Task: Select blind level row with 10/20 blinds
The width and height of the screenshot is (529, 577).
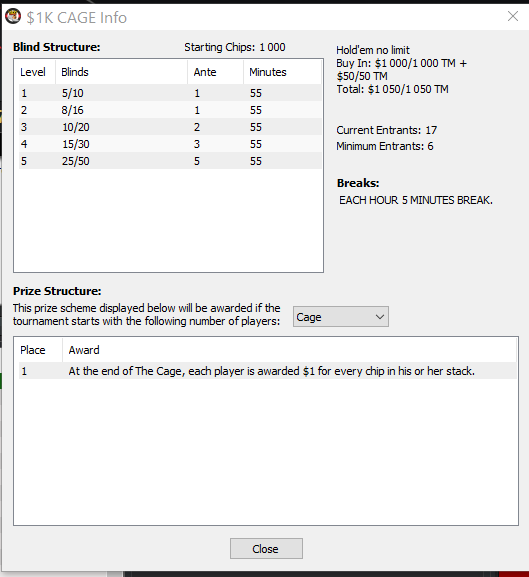Action: click(x=170, y=127)
